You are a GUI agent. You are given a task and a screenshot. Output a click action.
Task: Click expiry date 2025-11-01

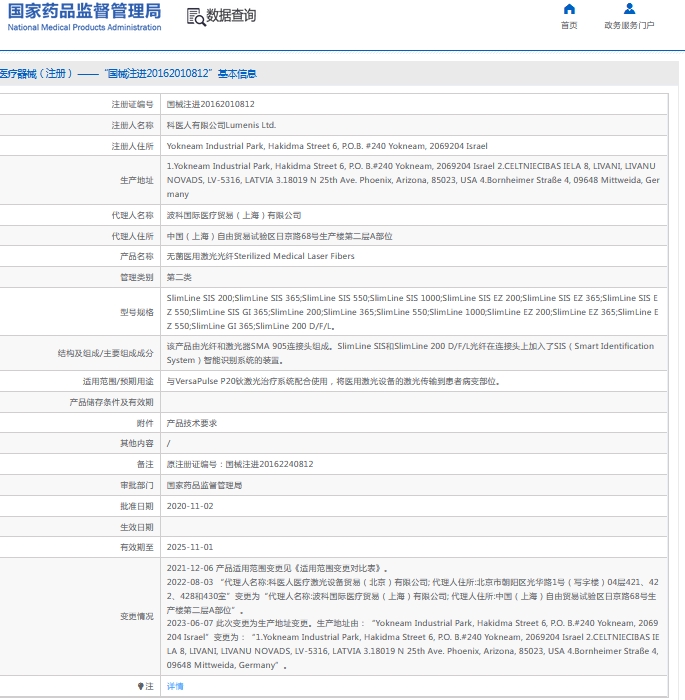coord(190,547)
